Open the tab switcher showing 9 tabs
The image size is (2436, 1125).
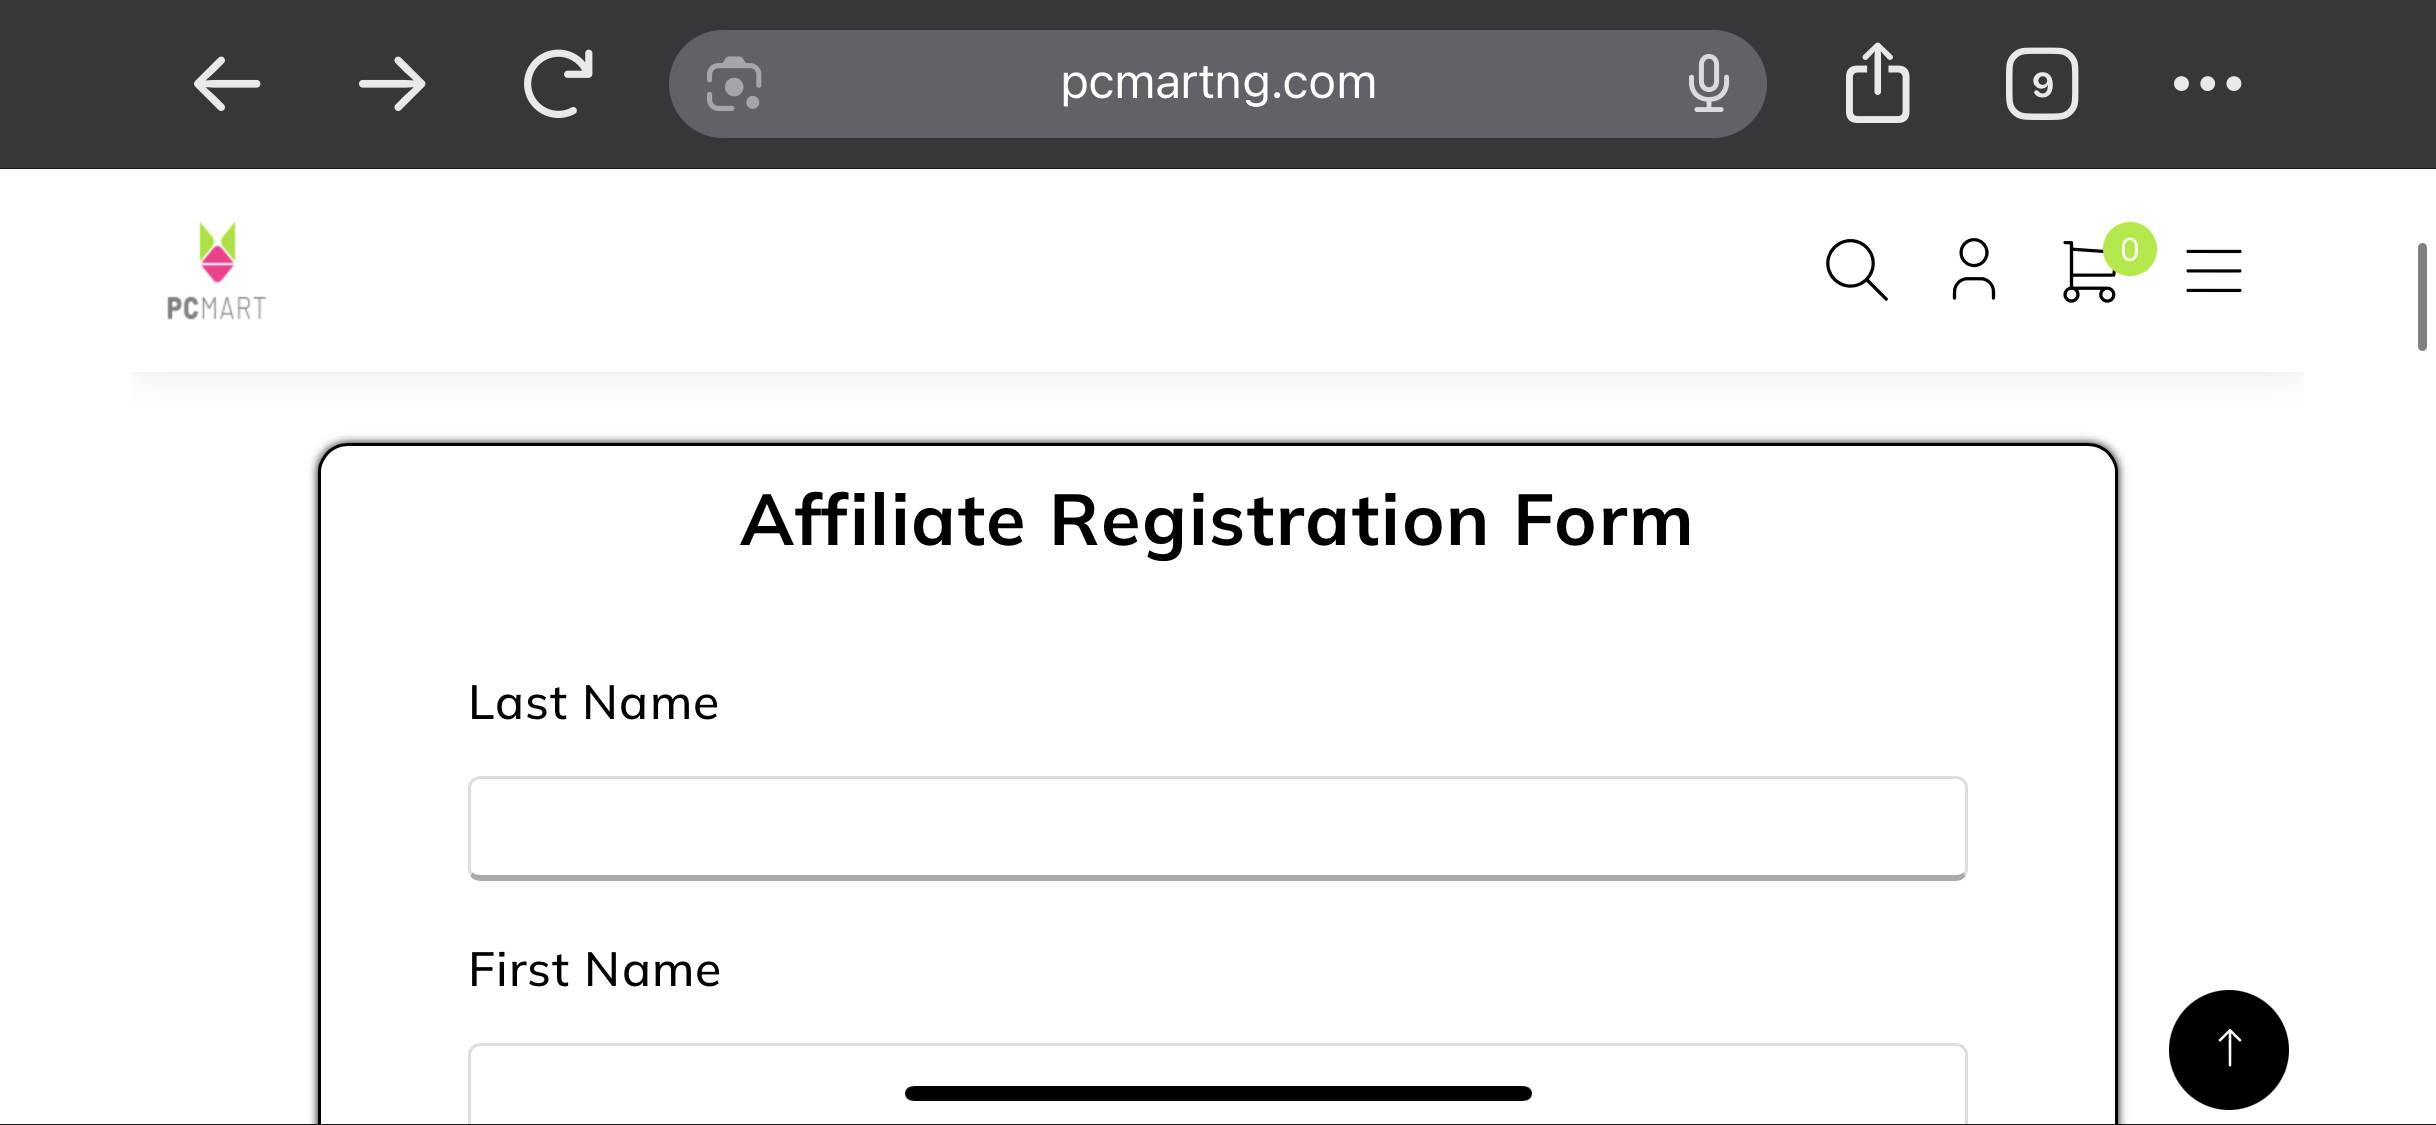click(2042, 84)
